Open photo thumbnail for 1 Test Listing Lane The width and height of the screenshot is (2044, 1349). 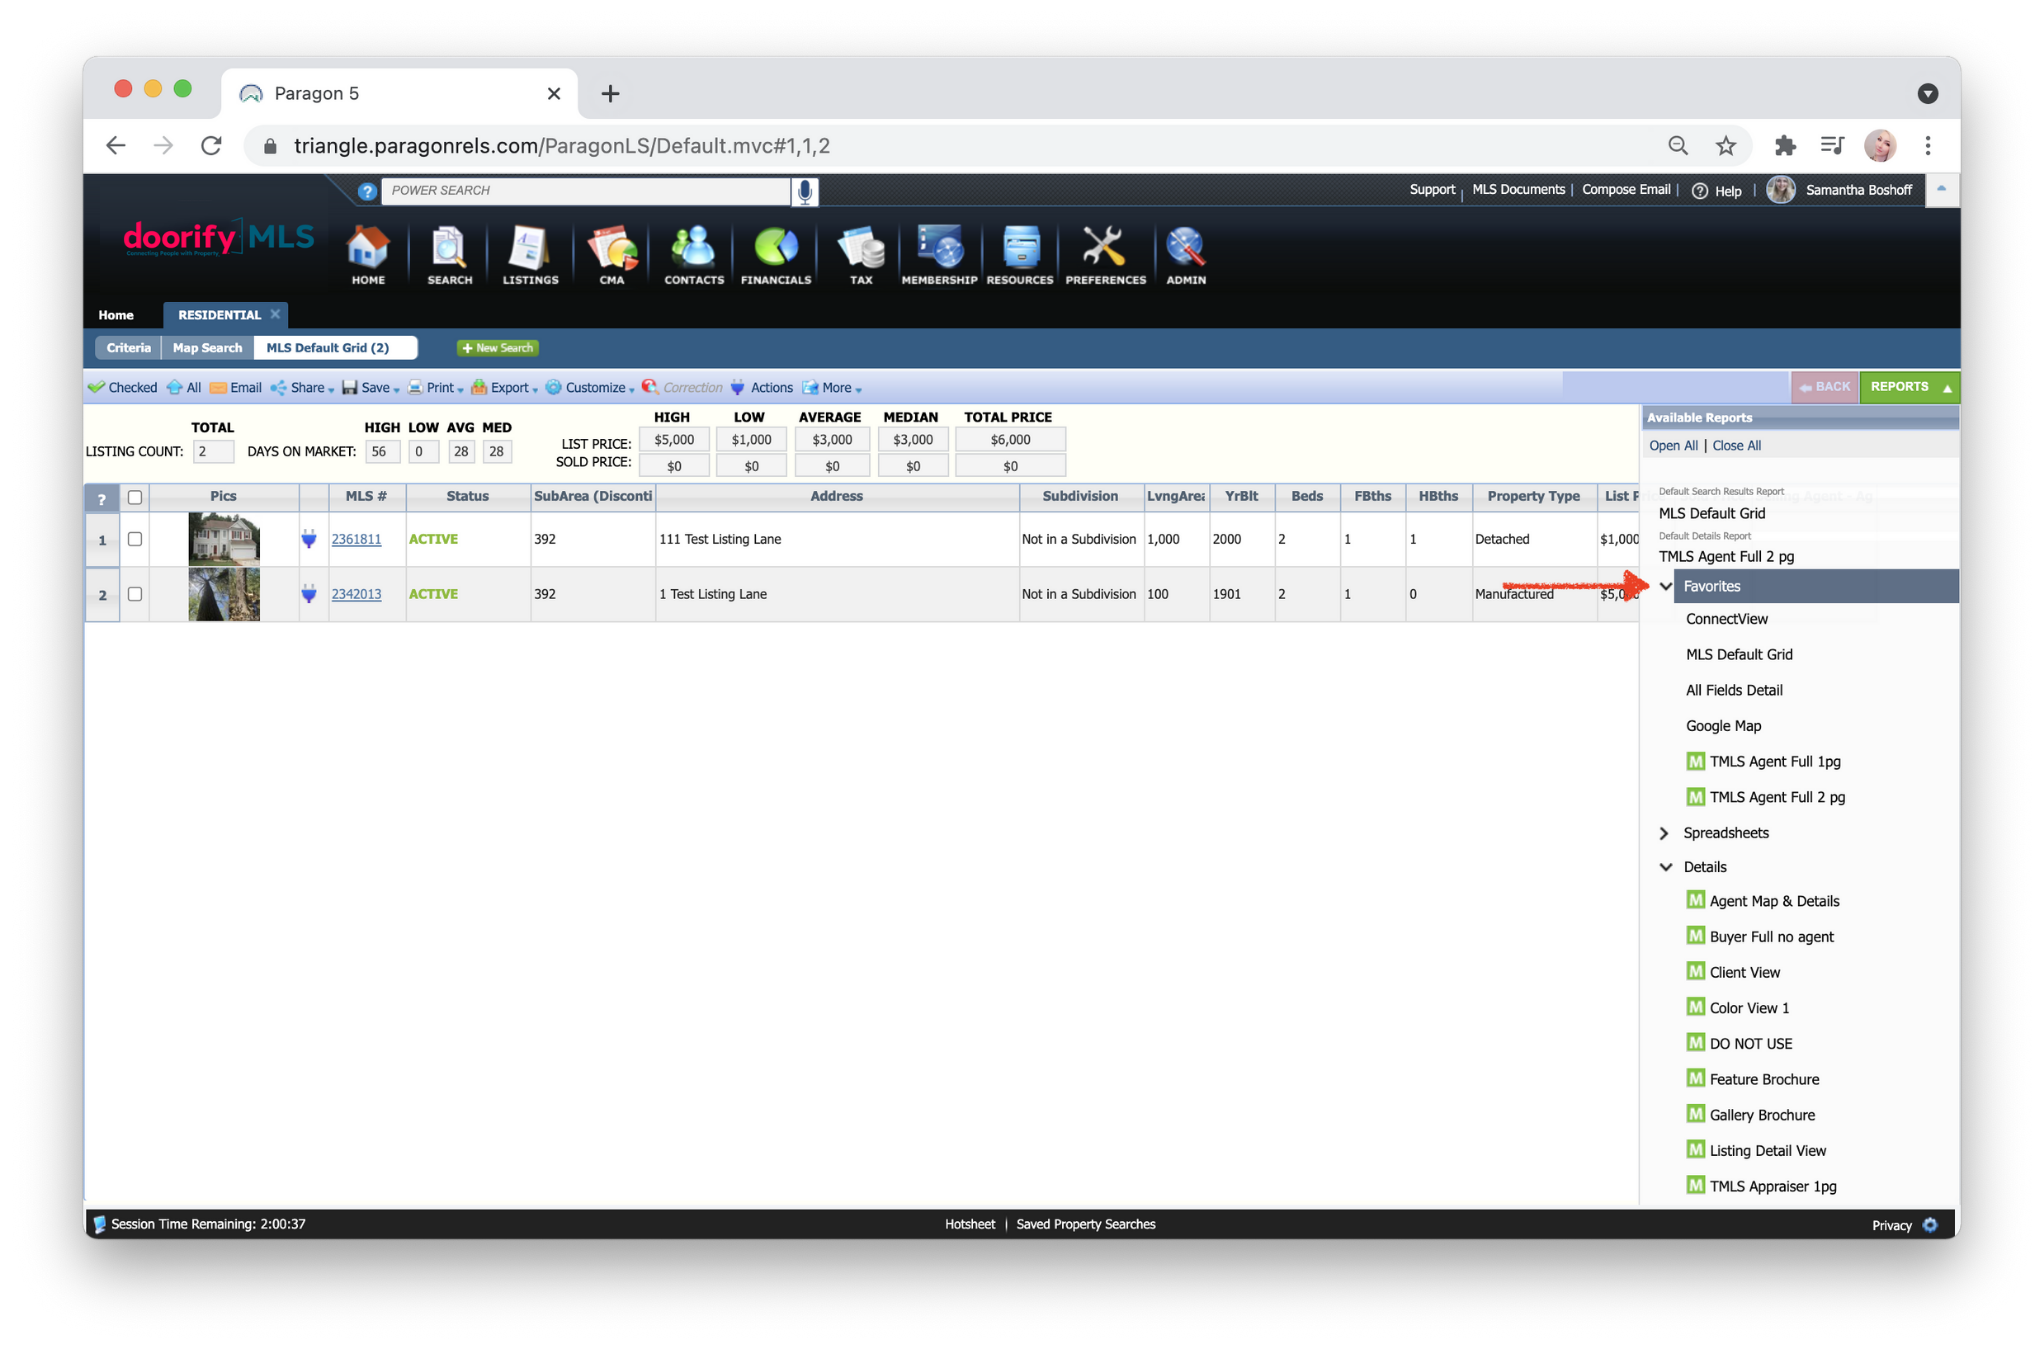[224, 594]
